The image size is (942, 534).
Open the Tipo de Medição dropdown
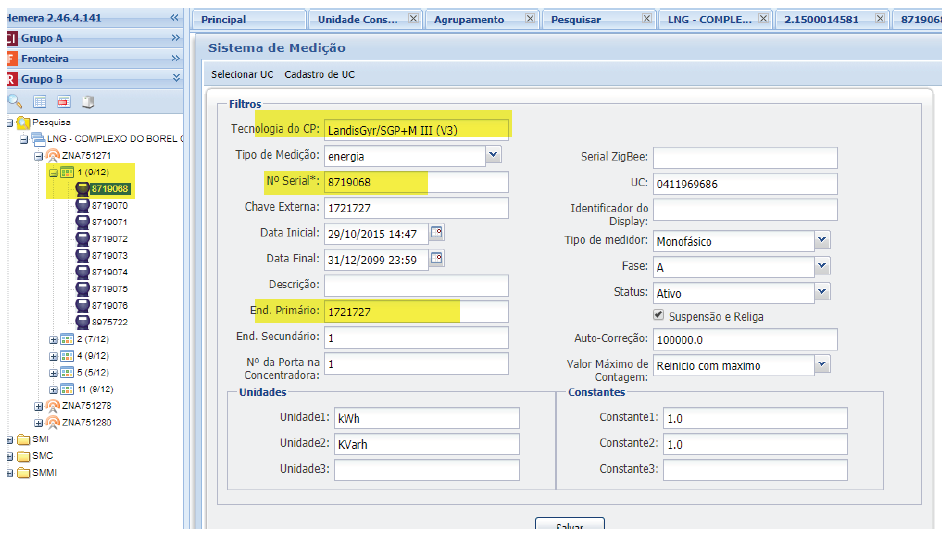[493, 155]
